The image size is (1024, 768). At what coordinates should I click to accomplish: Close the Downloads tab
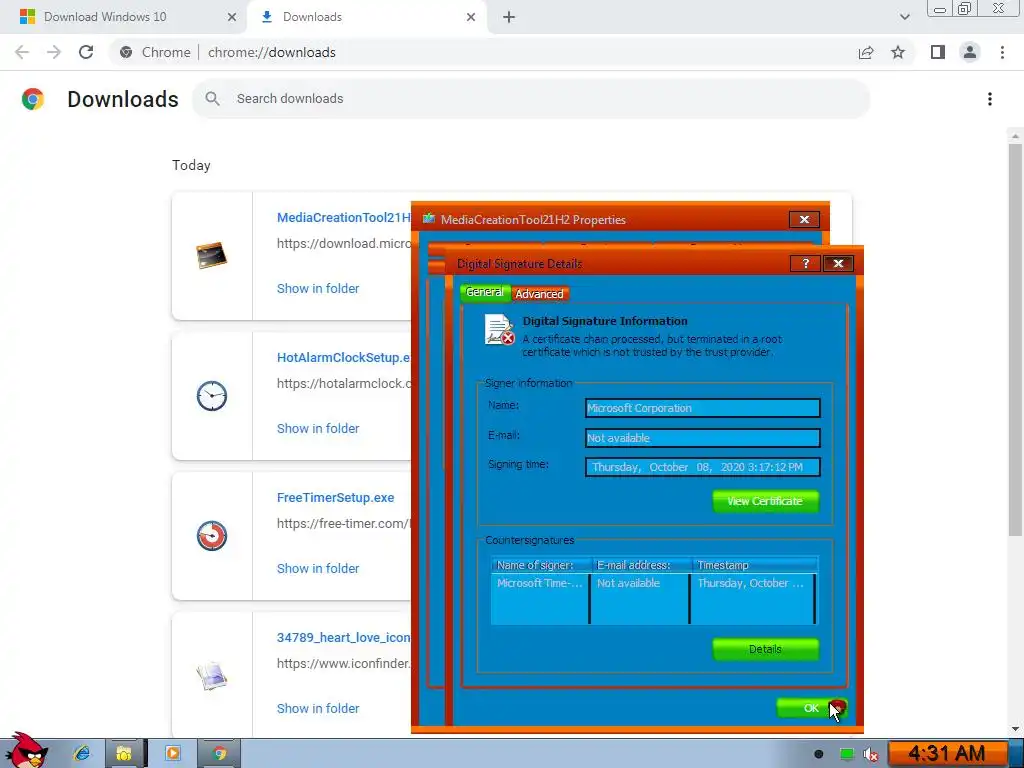[x=471, y=17]
